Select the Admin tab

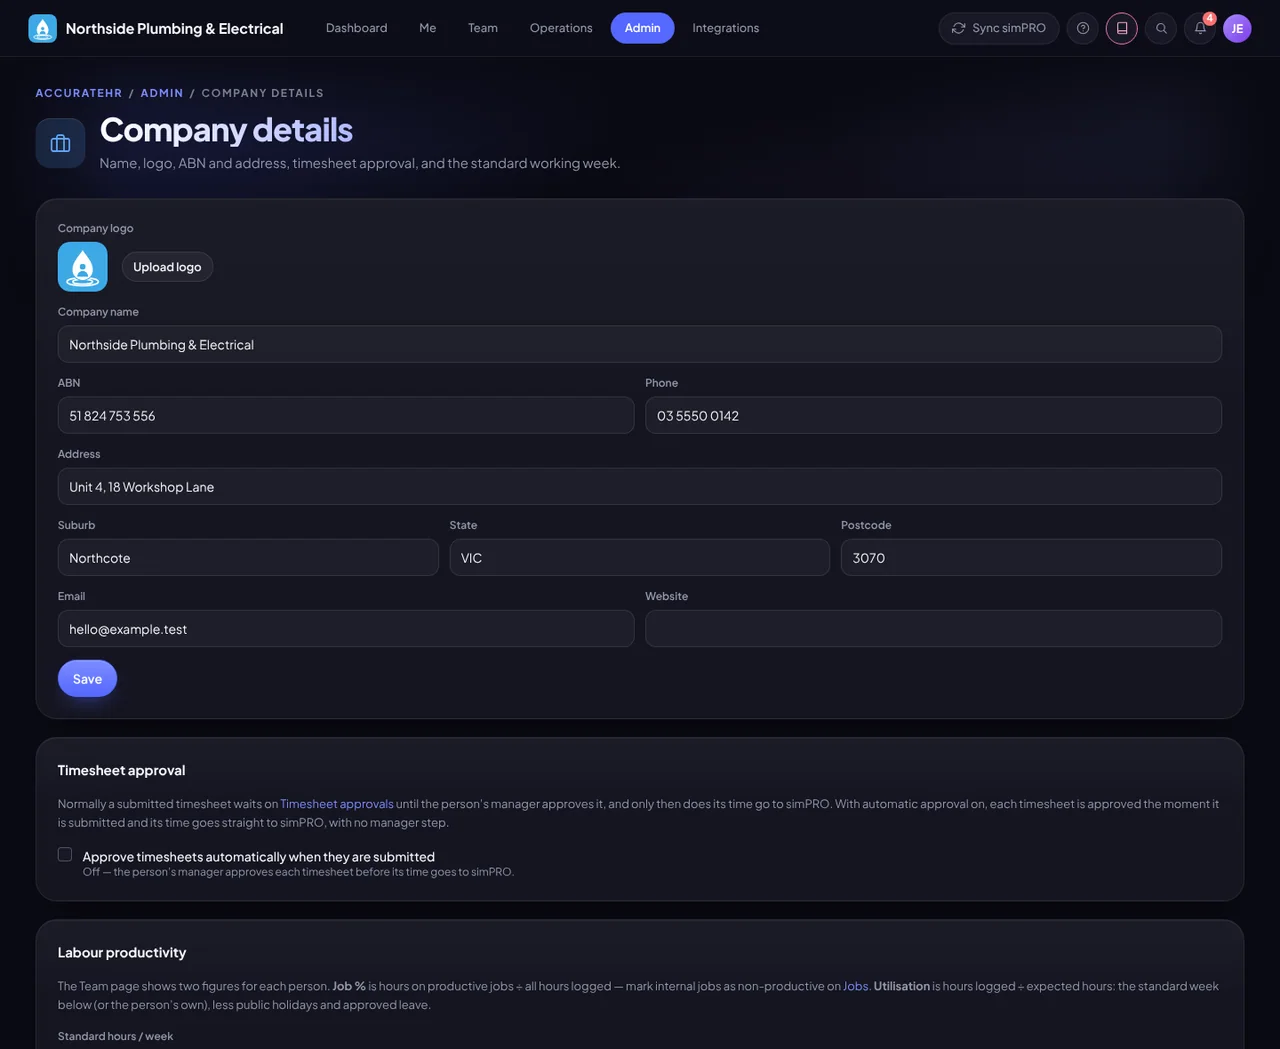pos(642,28)
